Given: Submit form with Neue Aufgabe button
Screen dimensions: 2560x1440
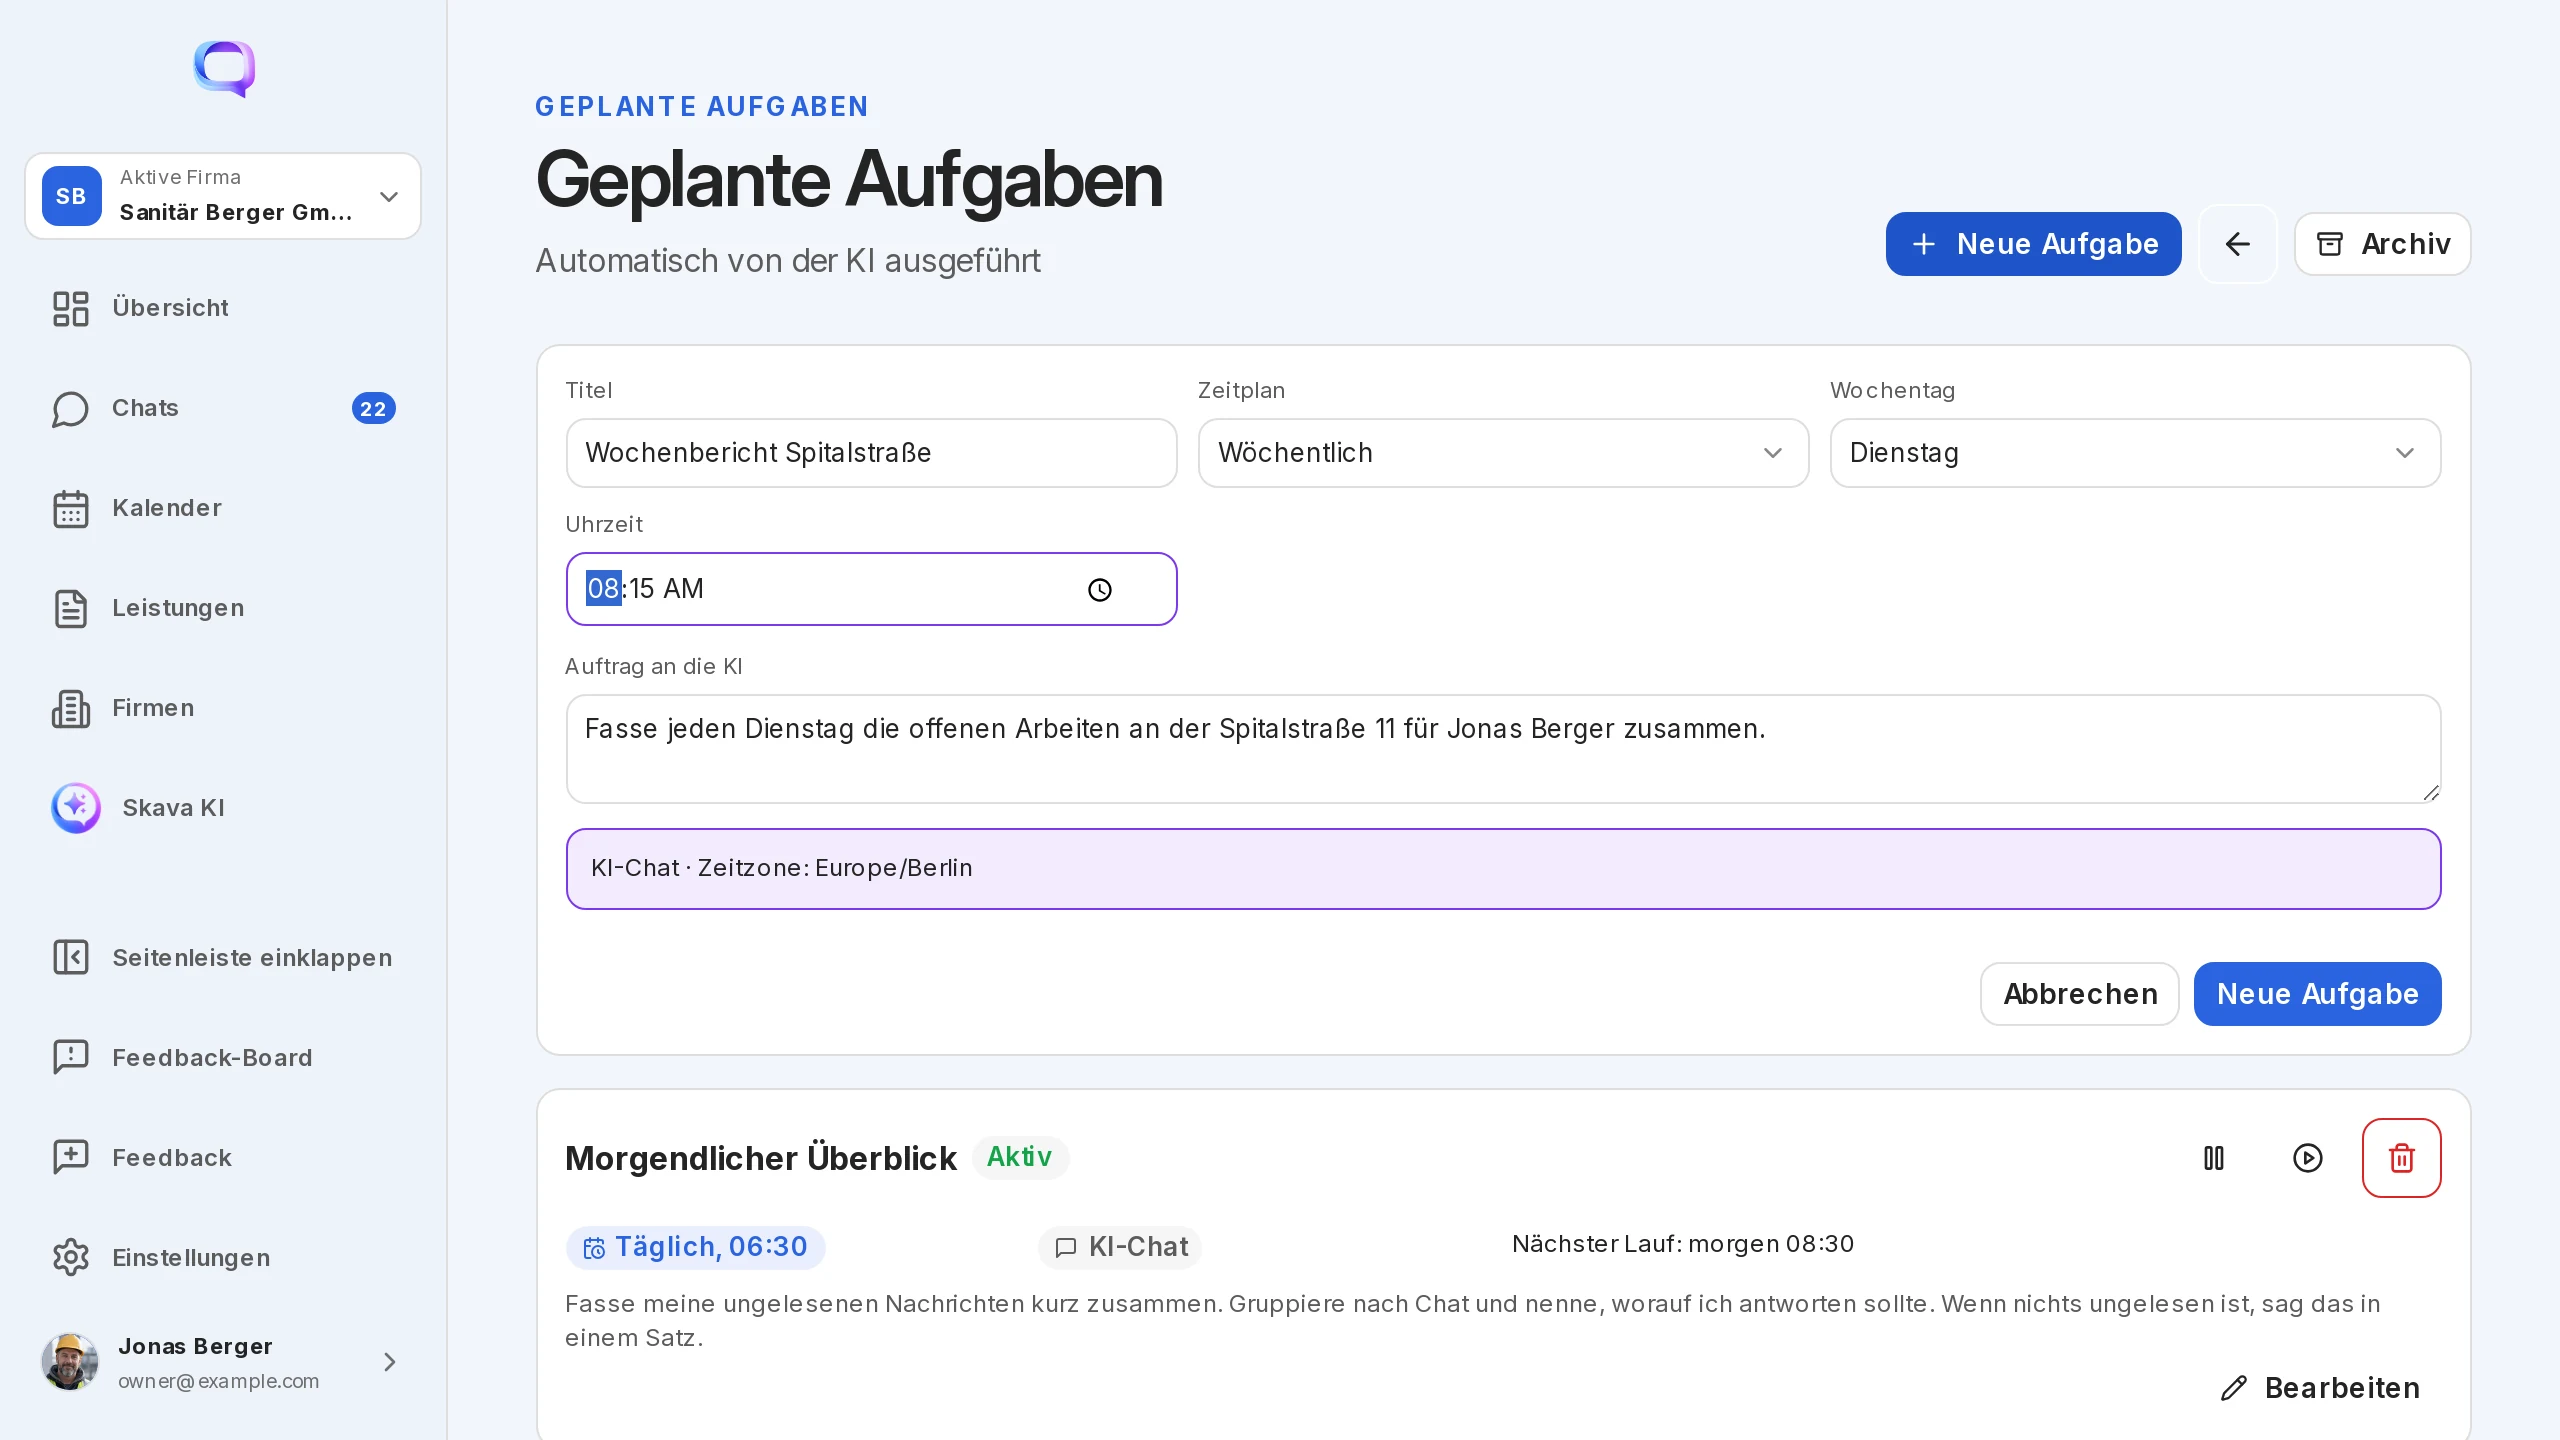Looking at the screenshot, I should pyautogui.click(x=2317, y=994).
